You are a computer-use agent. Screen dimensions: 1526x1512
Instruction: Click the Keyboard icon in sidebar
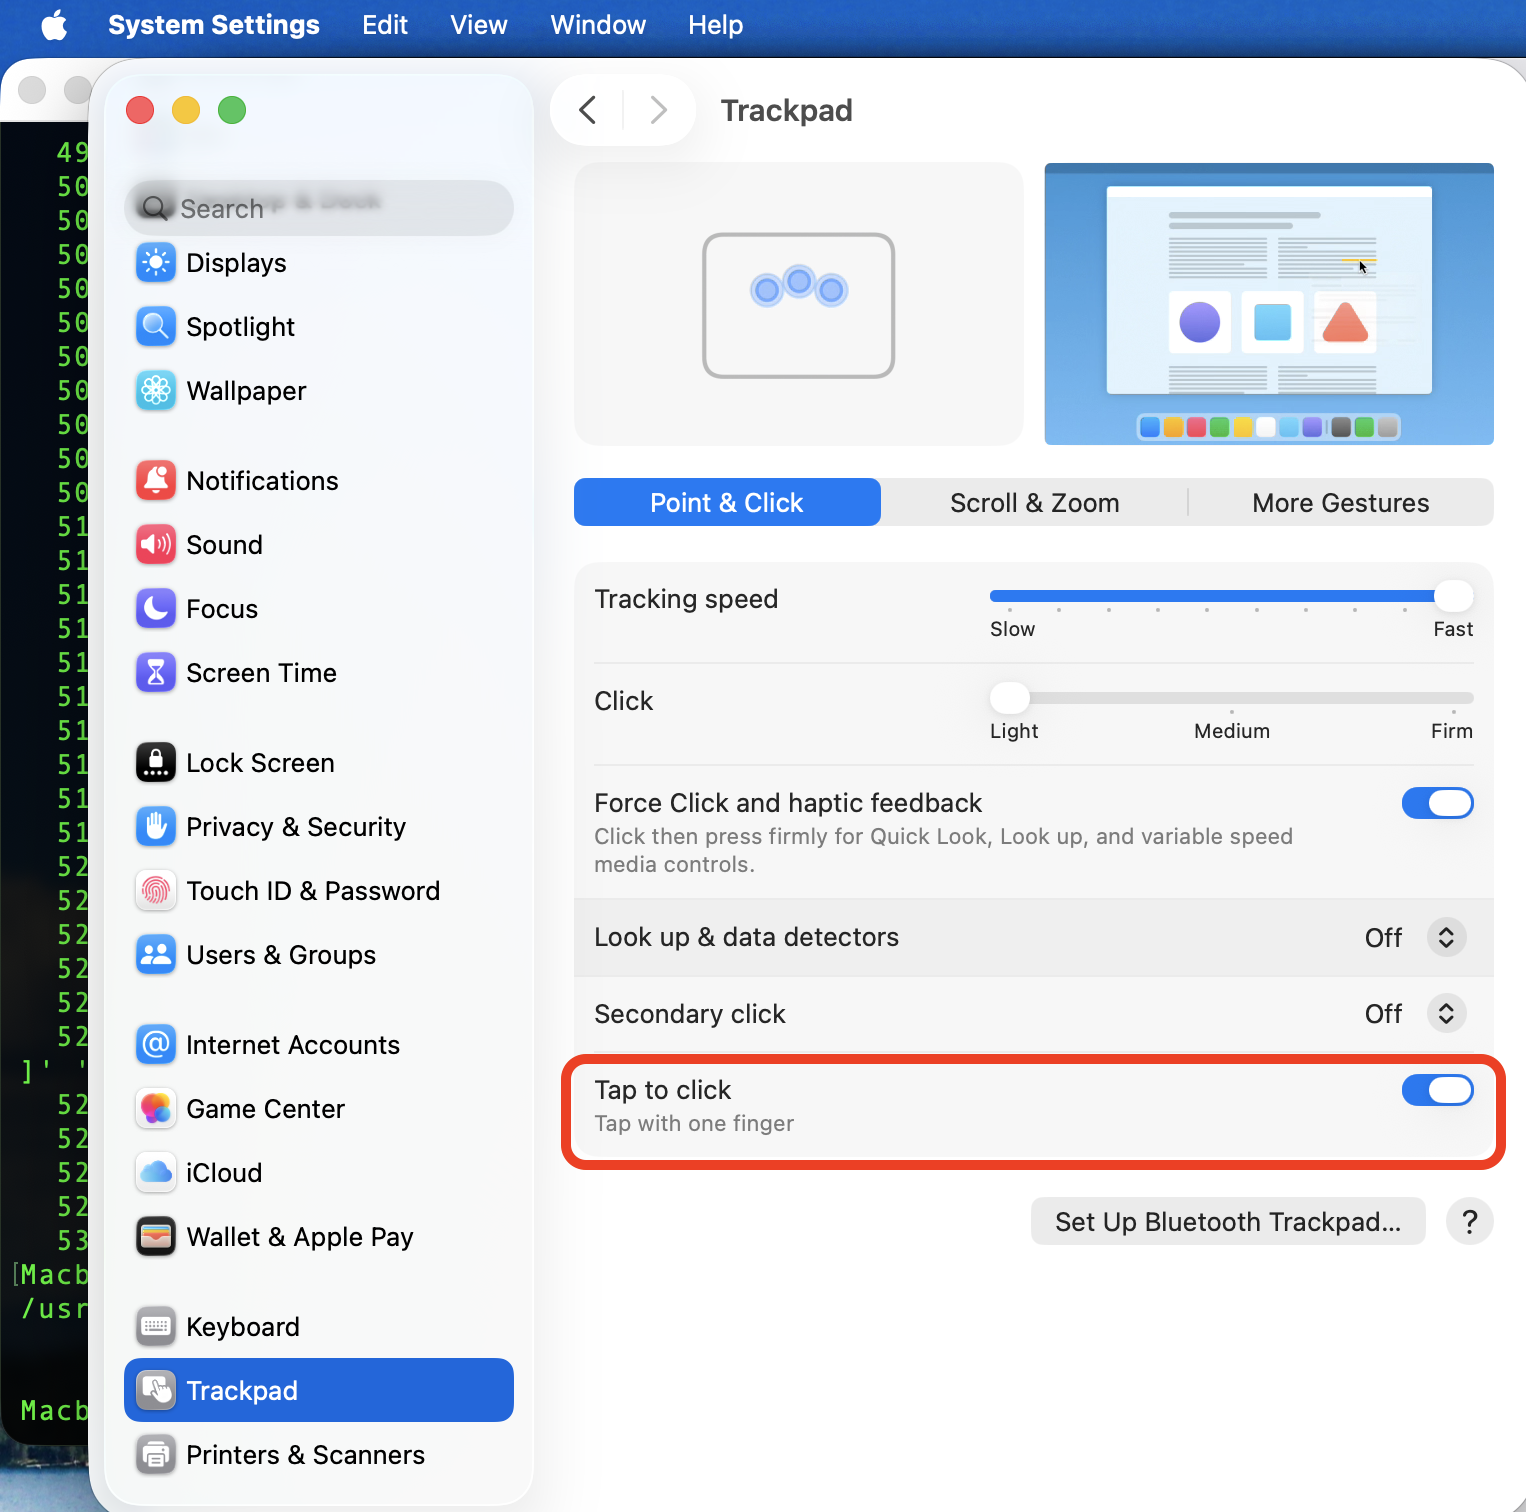(156, 1327)
